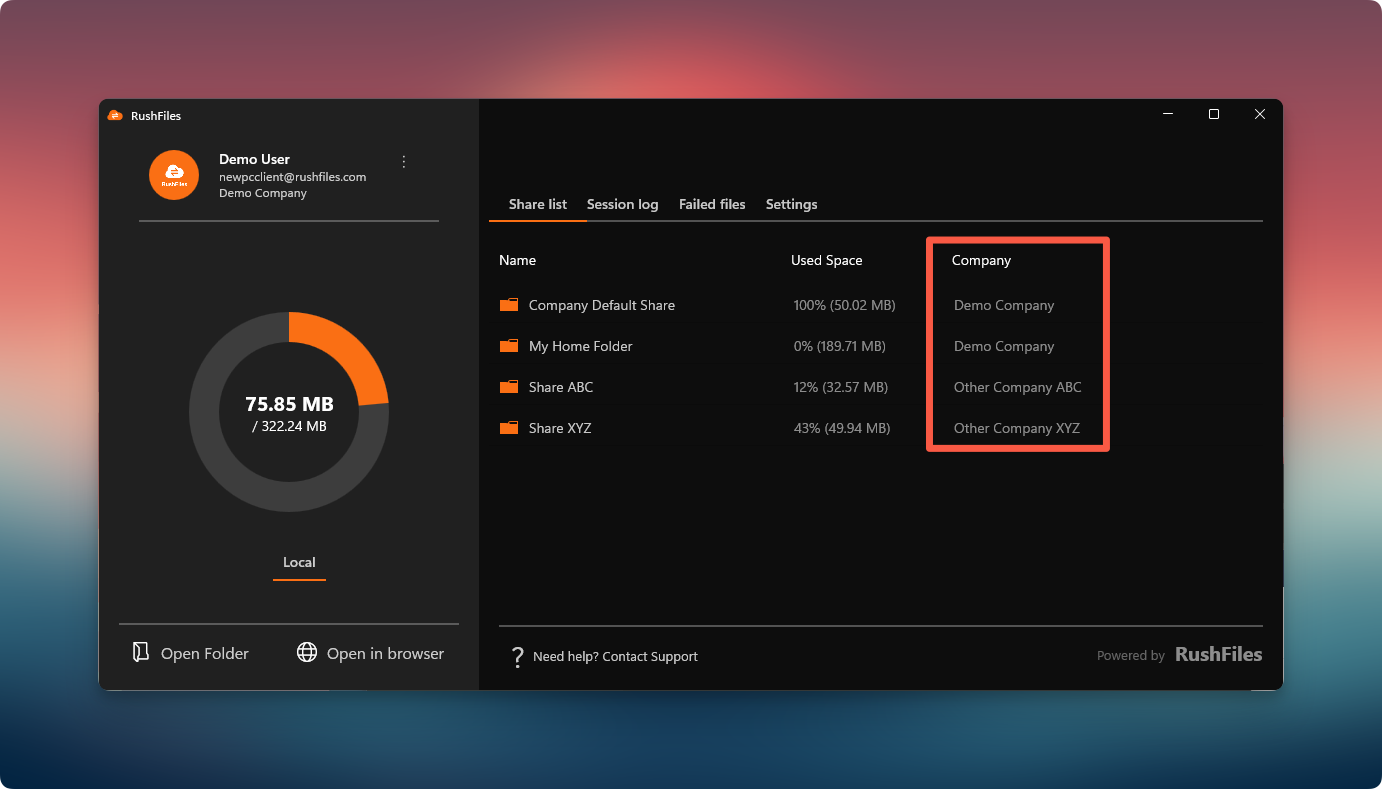The height and width of the screenshot is (789, 1382).
Task: Select the Share ABC name
Action: pos(561,387)
